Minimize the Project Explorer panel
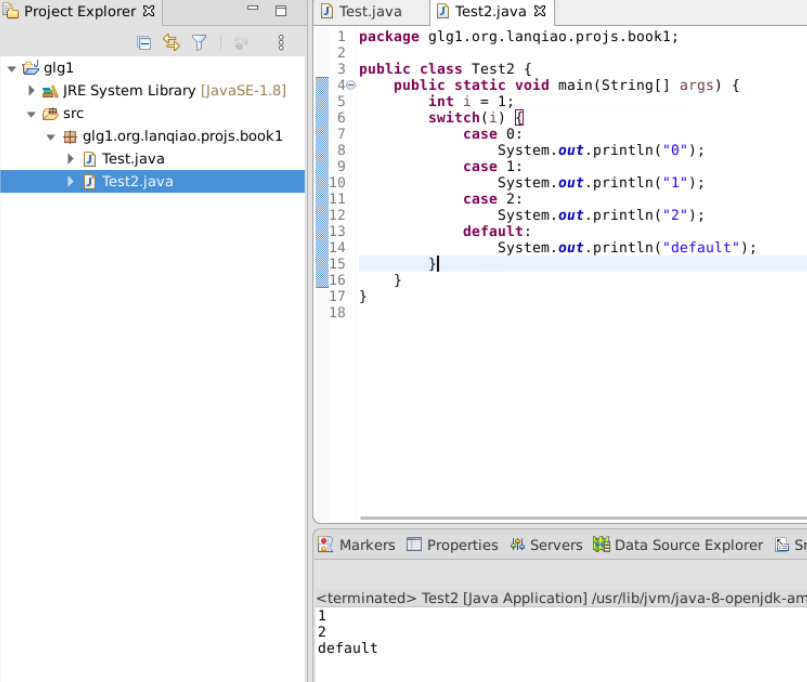 pos(252,8)
